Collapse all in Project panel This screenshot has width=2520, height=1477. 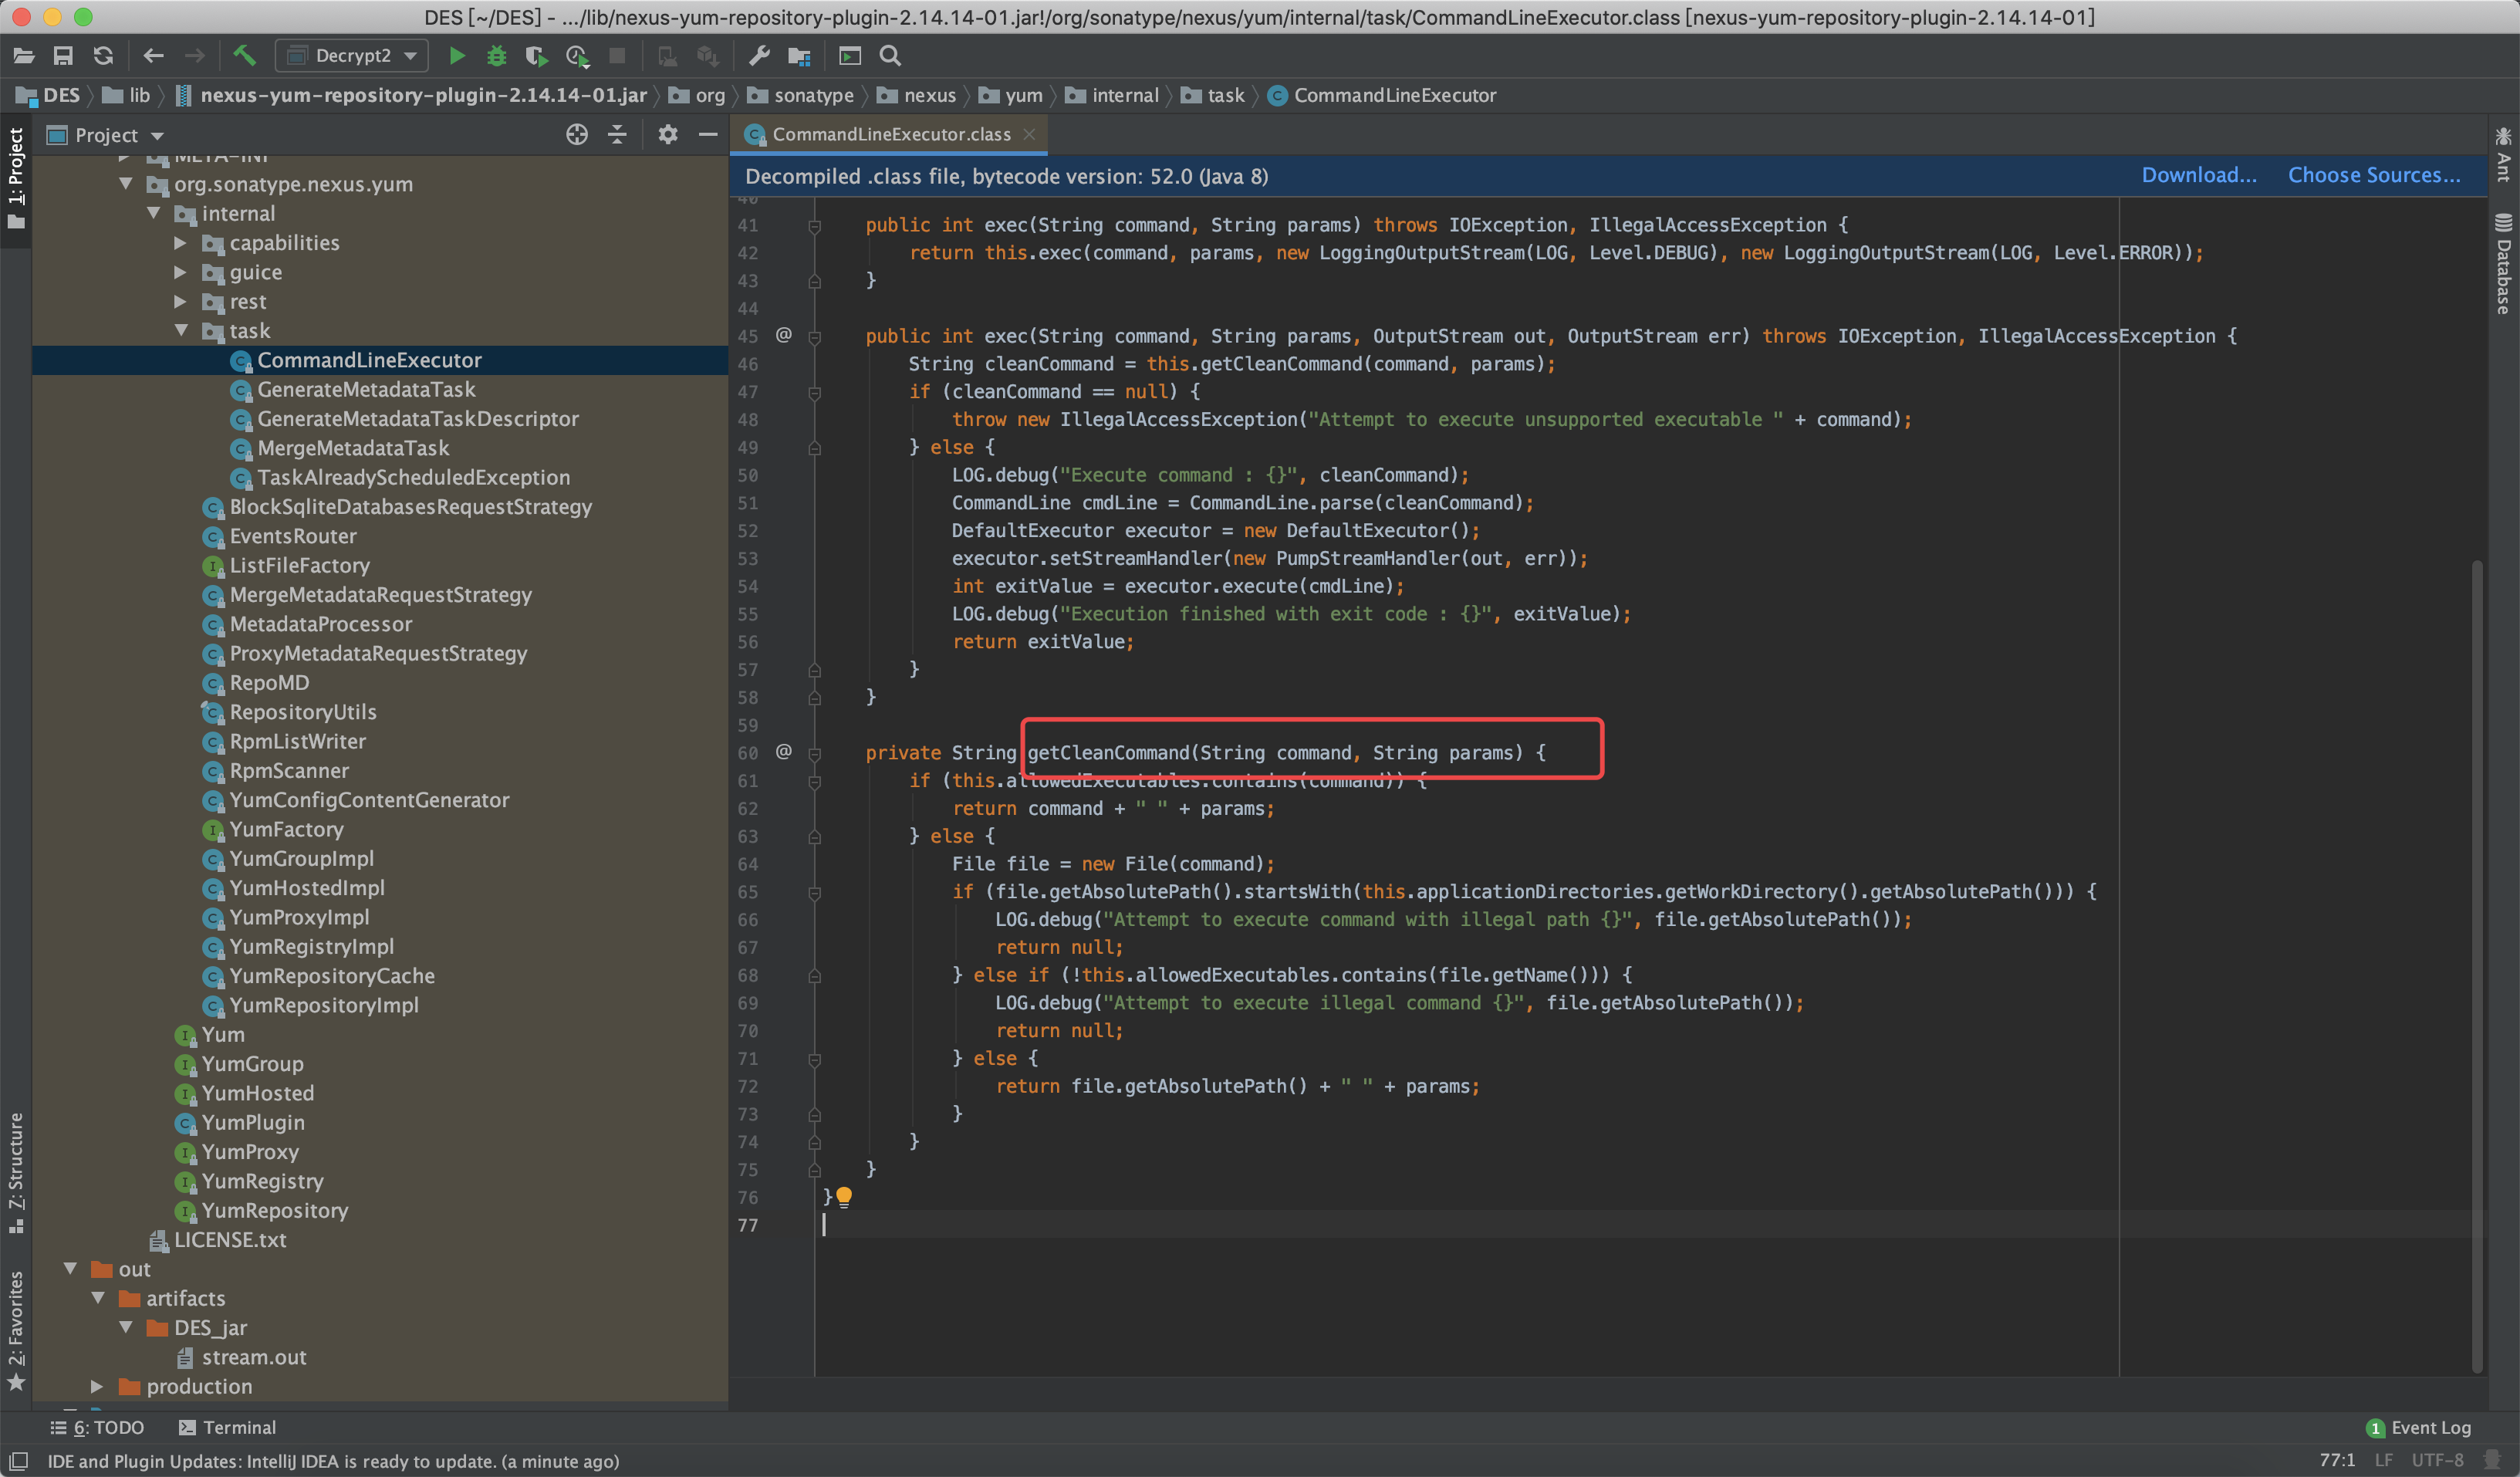[617, 134]
